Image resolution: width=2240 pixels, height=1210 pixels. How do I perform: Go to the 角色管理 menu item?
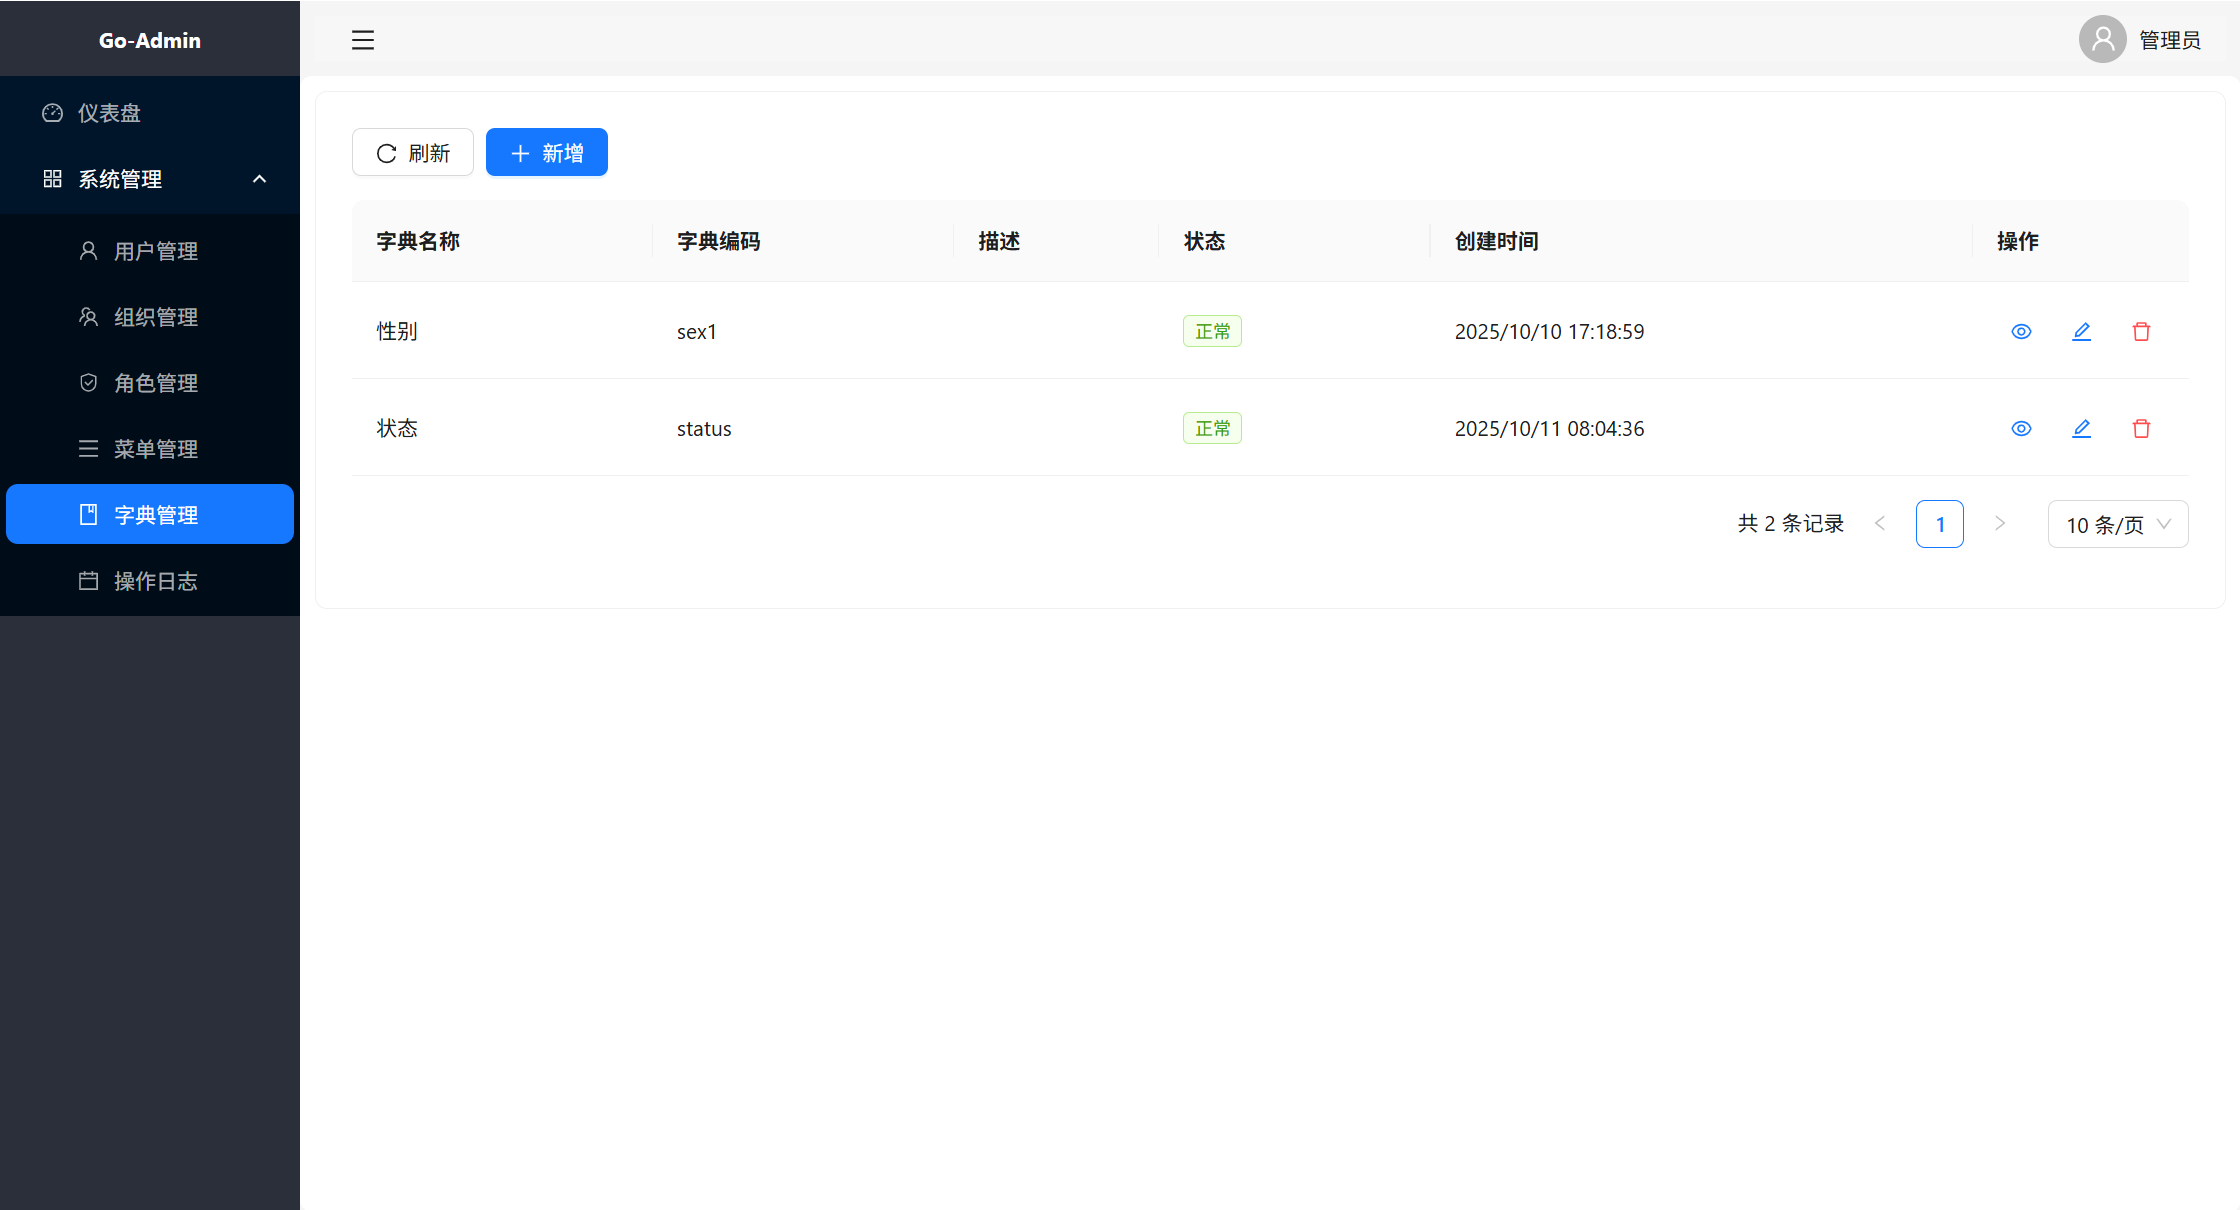[x=155, y=383]
